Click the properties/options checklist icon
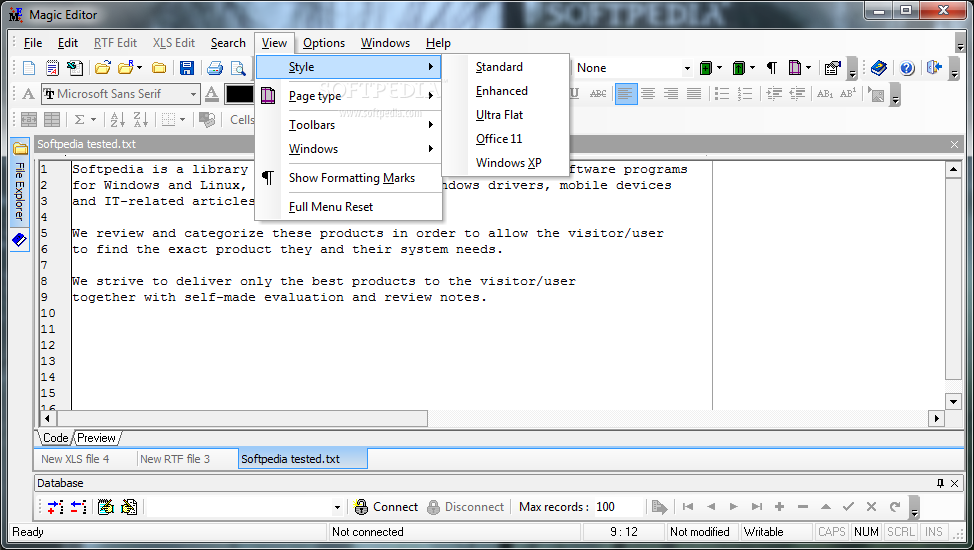This screenshot has height=550, width=974. (832, 68)
